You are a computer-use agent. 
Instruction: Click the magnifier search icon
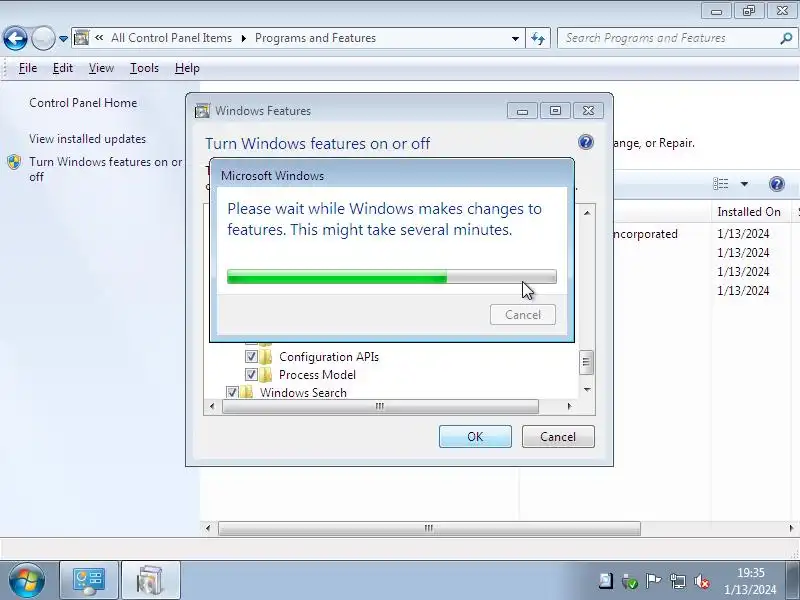[786, 38]
